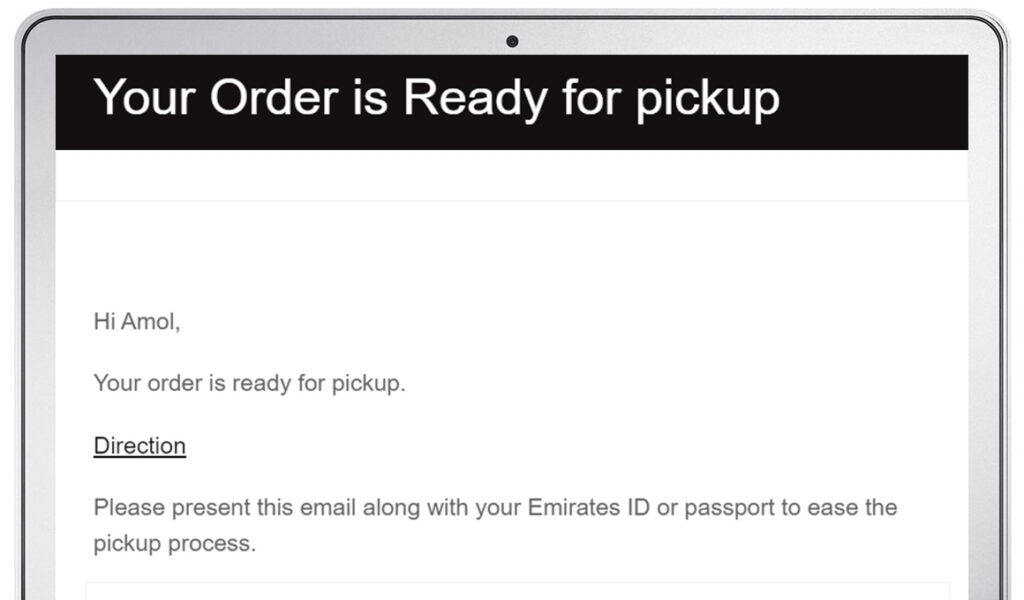Click the 'Hi Amol,' greeting line
Screen dimensions: 1024x600
136,321
